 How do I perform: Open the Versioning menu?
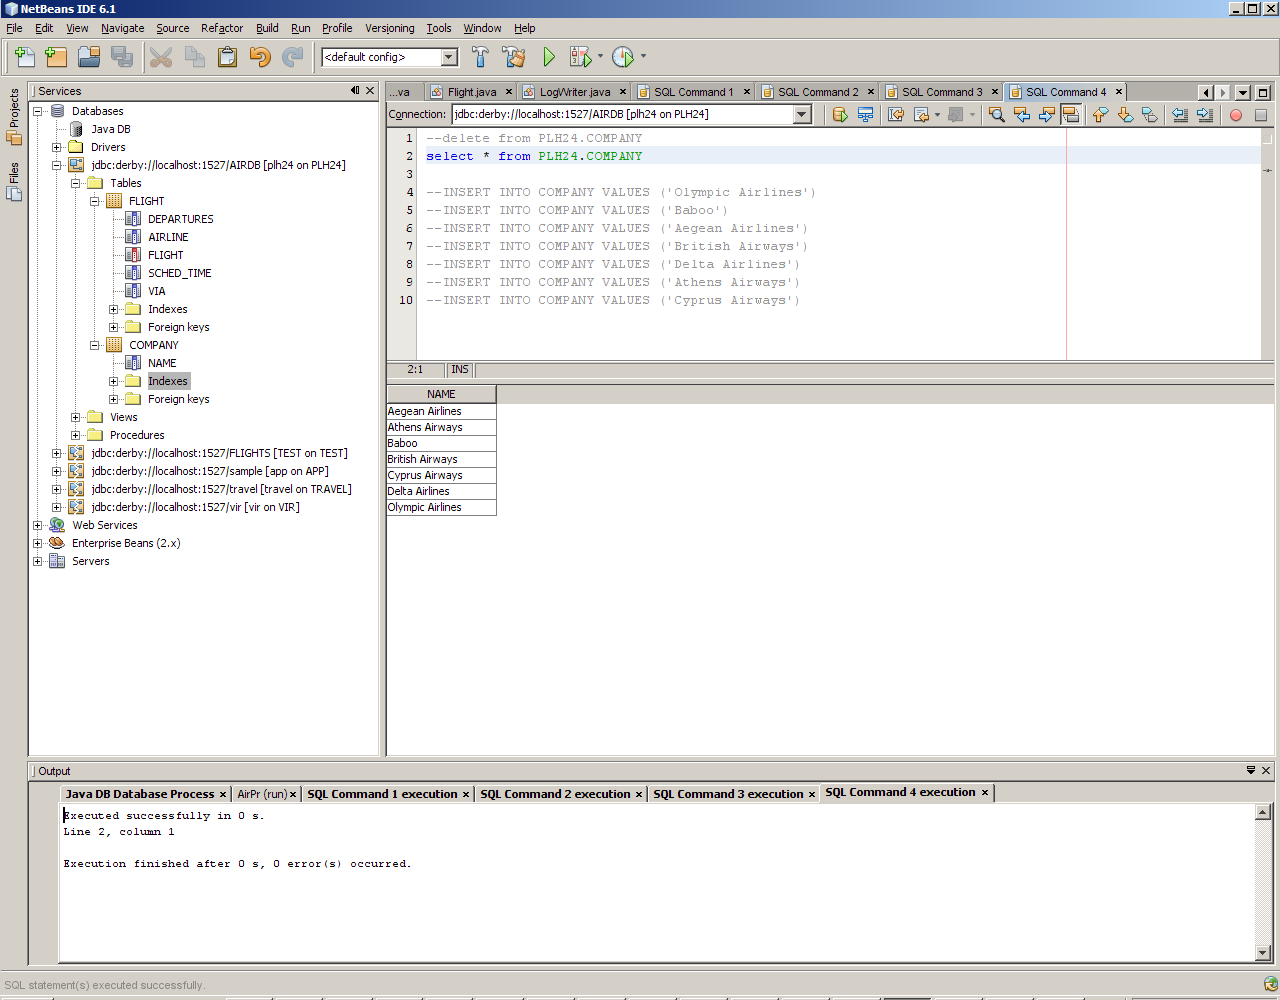click(389, 28)
